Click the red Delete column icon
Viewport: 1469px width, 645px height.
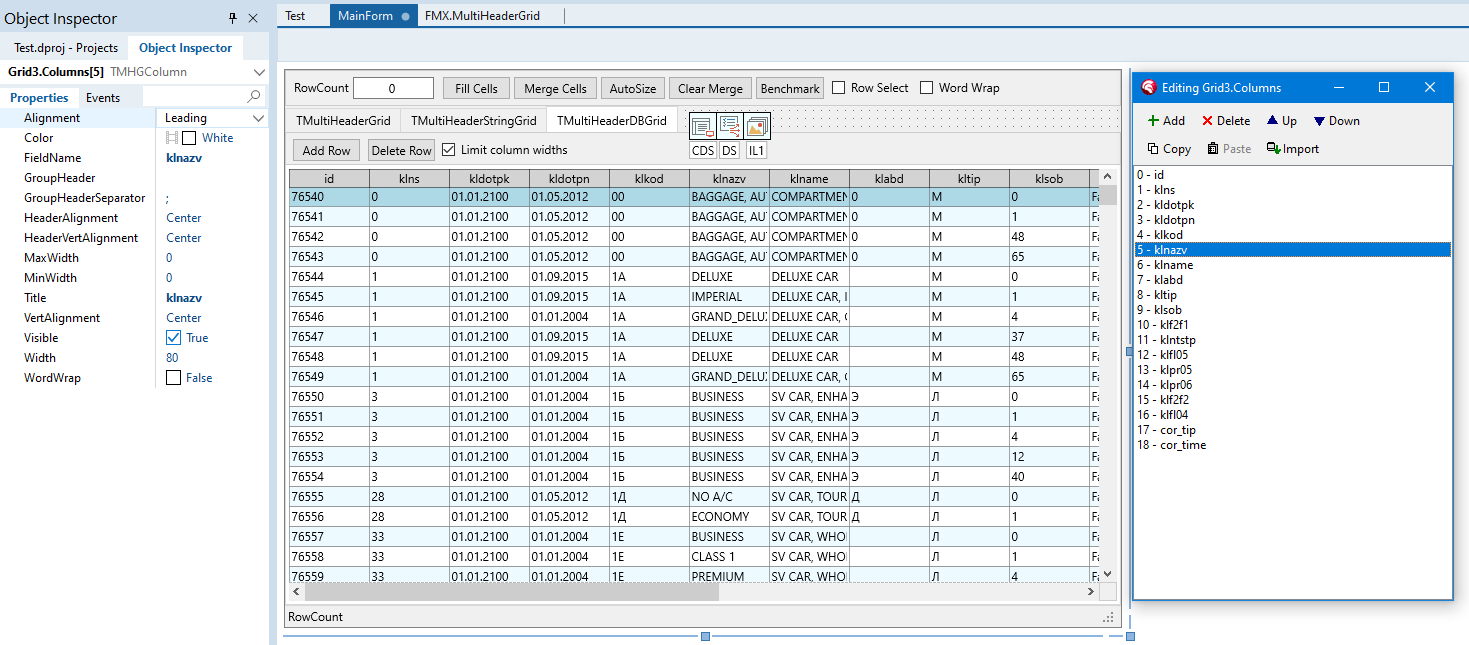point(1207,121)
